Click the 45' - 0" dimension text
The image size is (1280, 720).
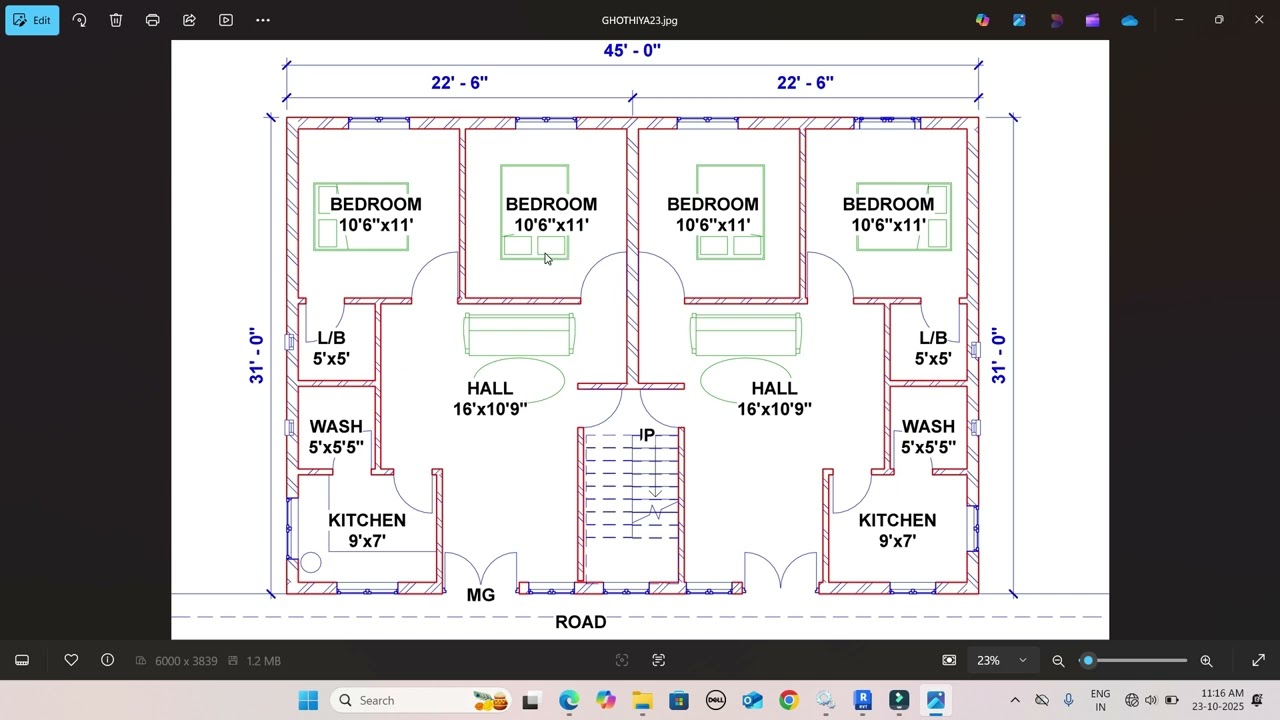632,50
